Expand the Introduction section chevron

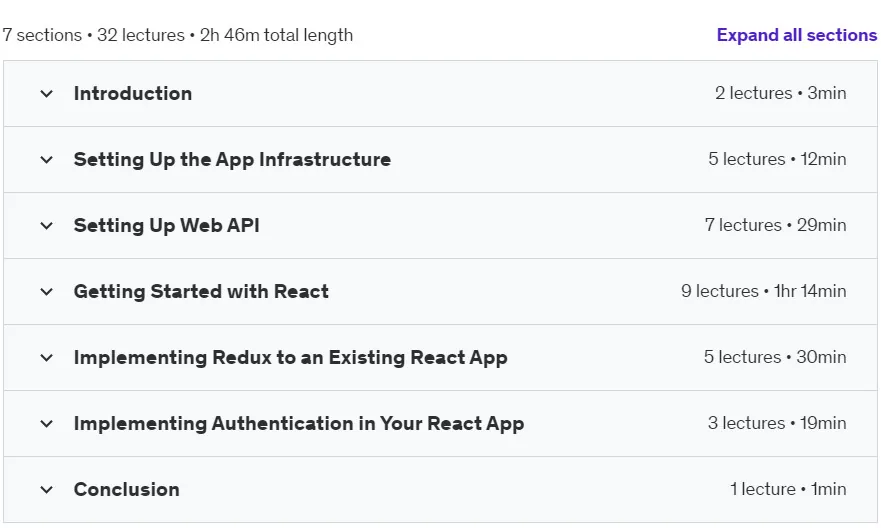(47, 94)
